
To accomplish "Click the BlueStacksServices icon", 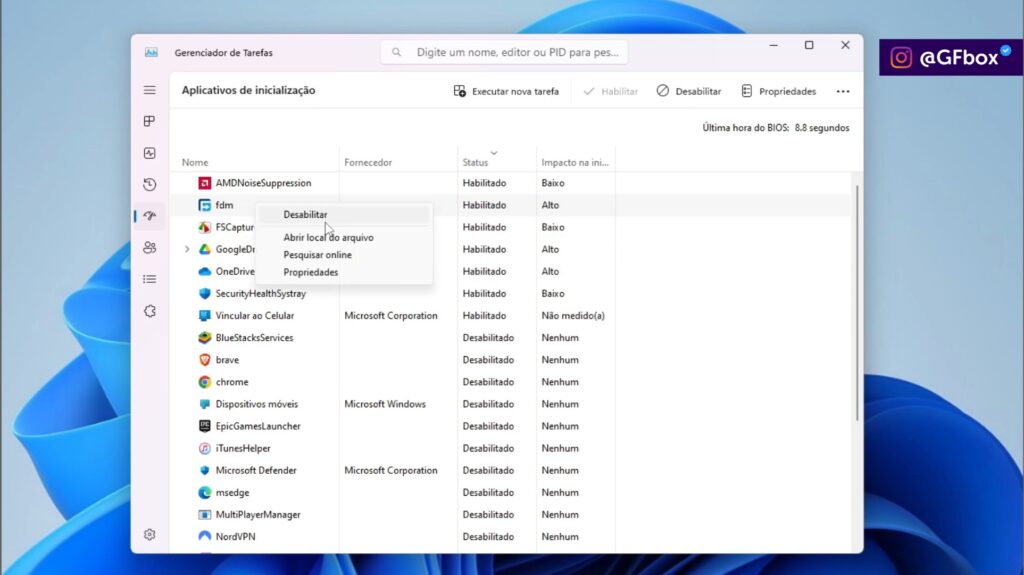I will 204,338.
